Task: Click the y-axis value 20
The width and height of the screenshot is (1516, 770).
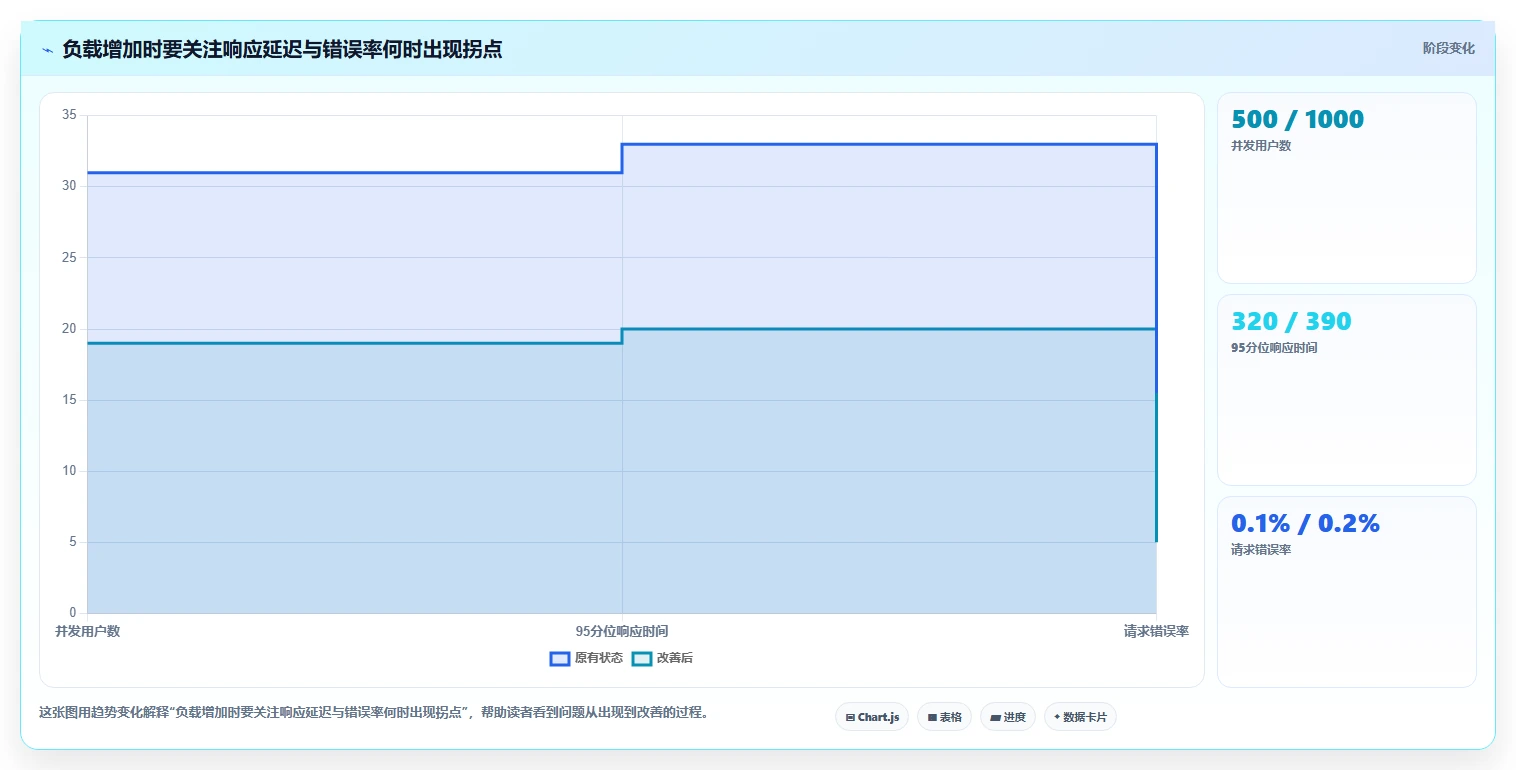Action: (69, 329)
